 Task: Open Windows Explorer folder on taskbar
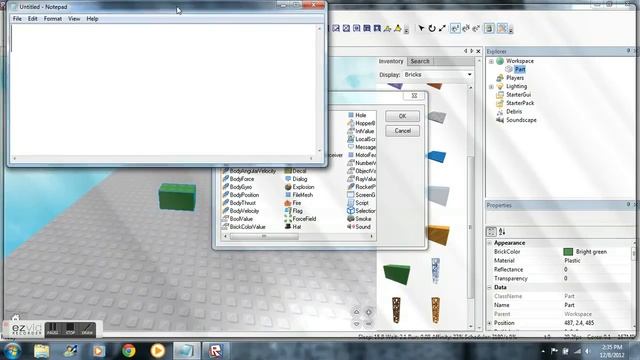click(41, 351)
